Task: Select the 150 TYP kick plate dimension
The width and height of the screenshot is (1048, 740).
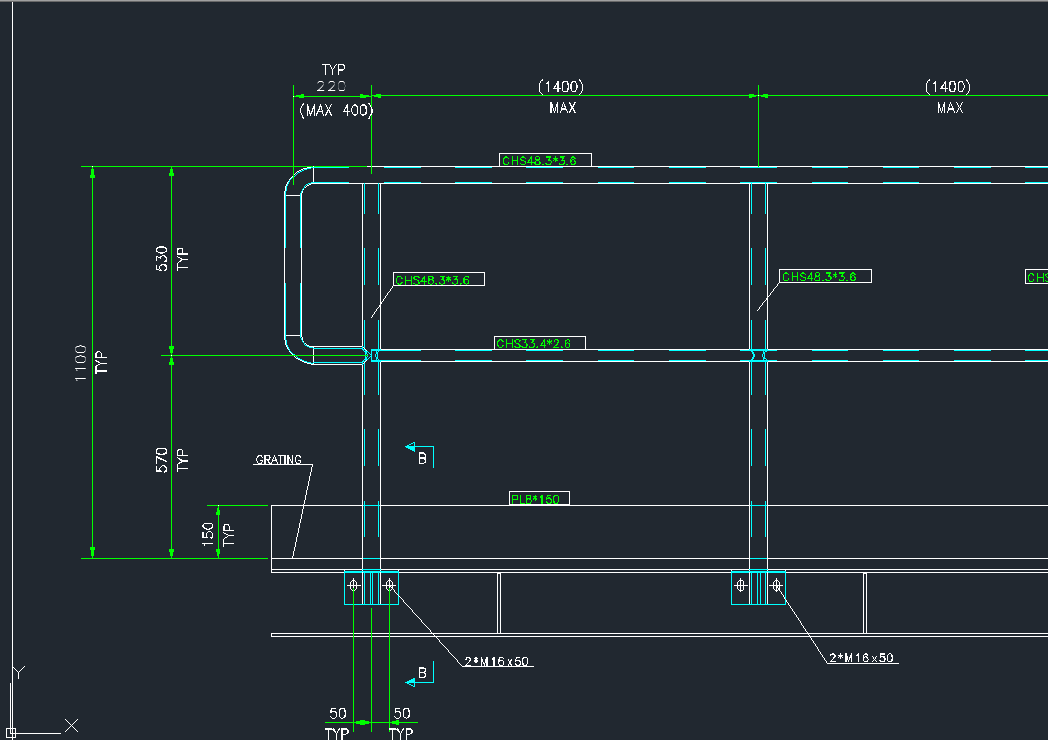Action: tap(218, 532)
